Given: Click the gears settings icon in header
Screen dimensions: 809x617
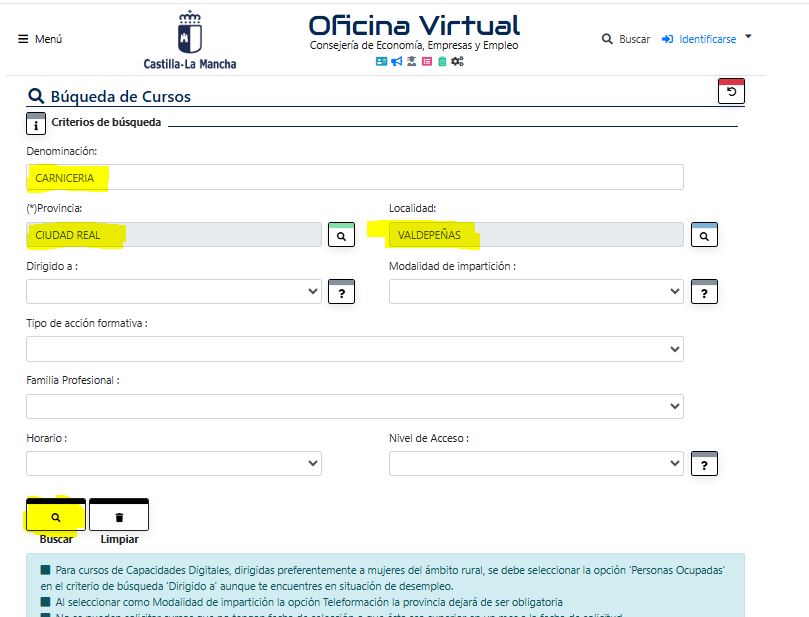Looking at the screenshot, I should tap(457, 61).
